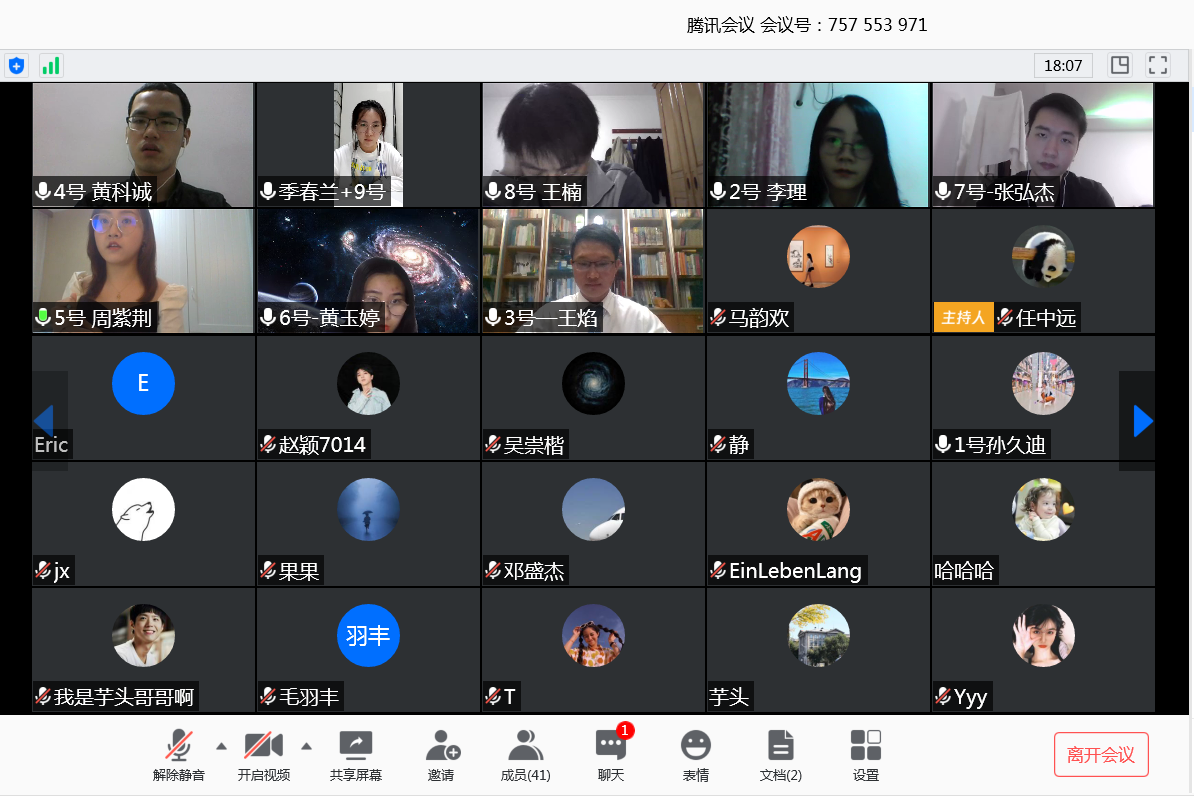
Task: Open the Documents (文档) panel
Action: (x=780, y=755)
